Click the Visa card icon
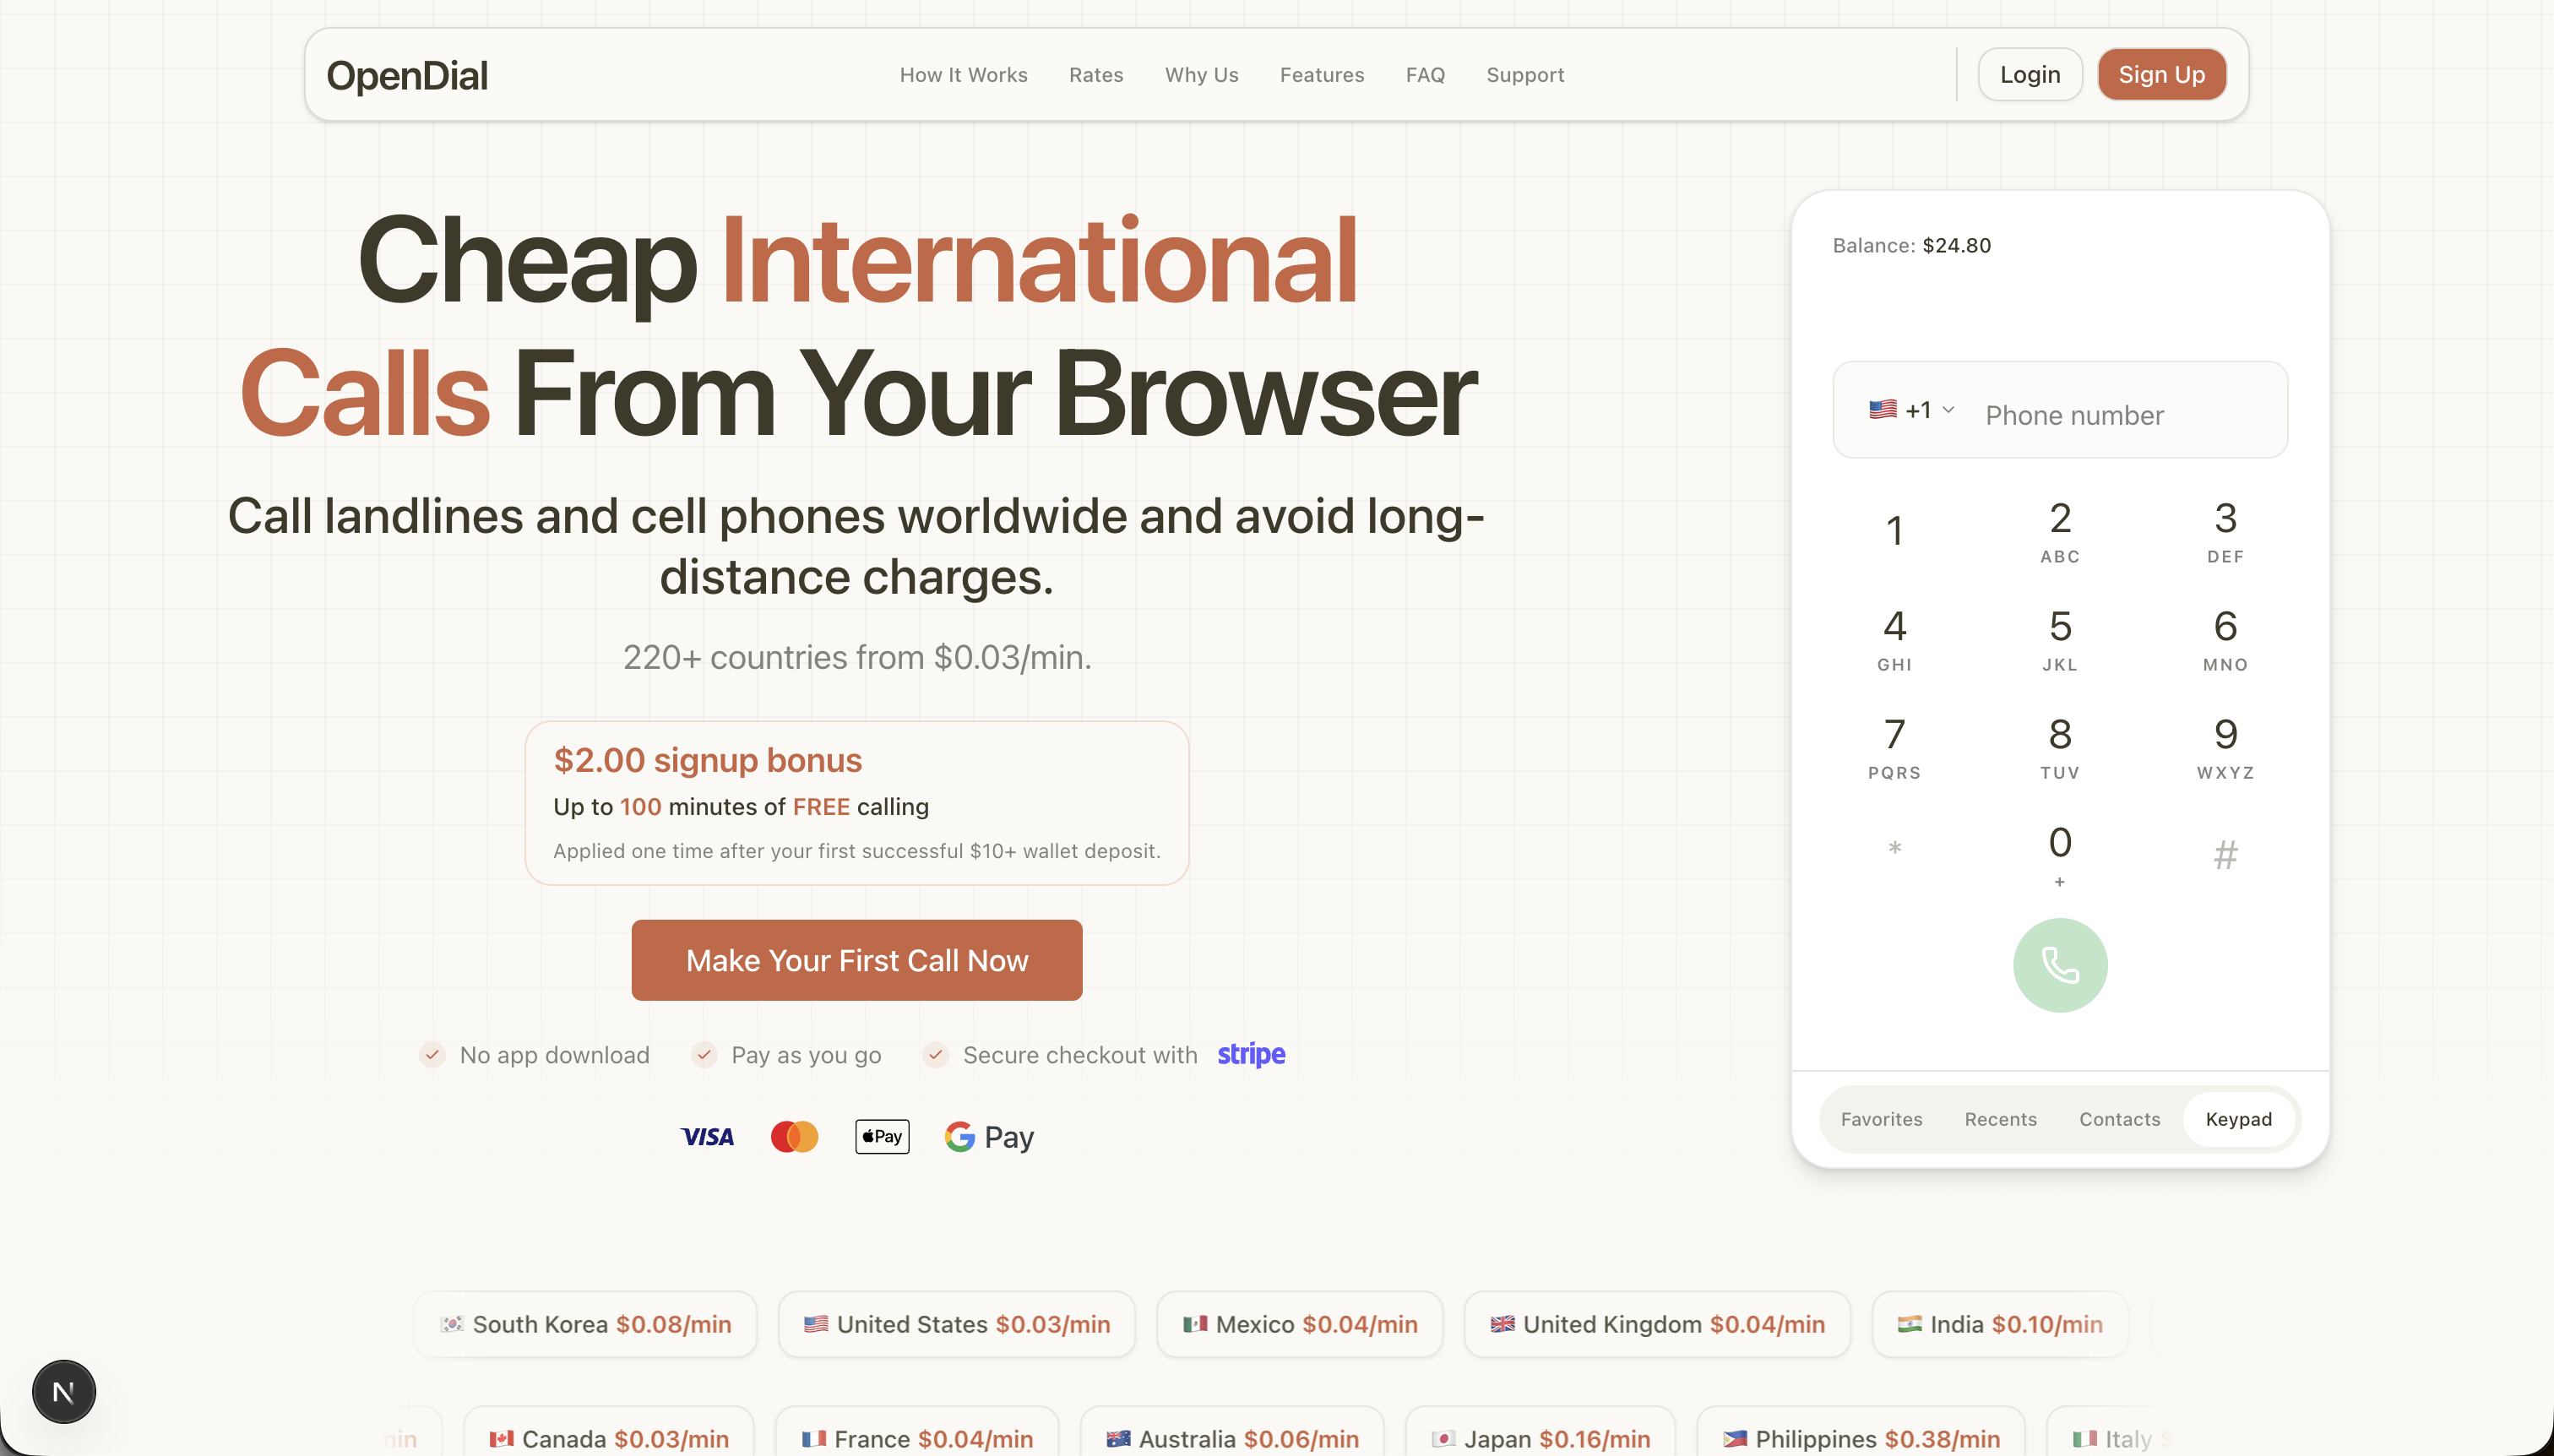The height and width of the screenshot is (1456, 2554). click(707, 1137)
